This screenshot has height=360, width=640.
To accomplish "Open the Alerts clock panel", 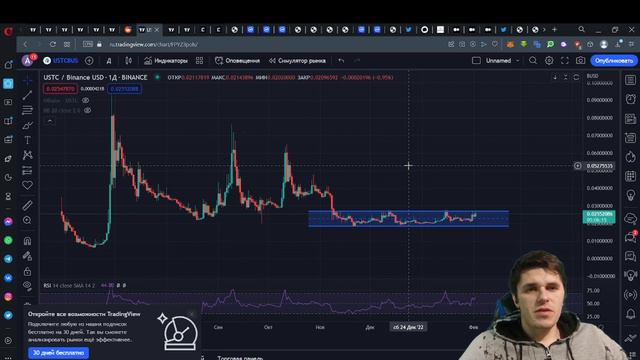I will 631,99.
